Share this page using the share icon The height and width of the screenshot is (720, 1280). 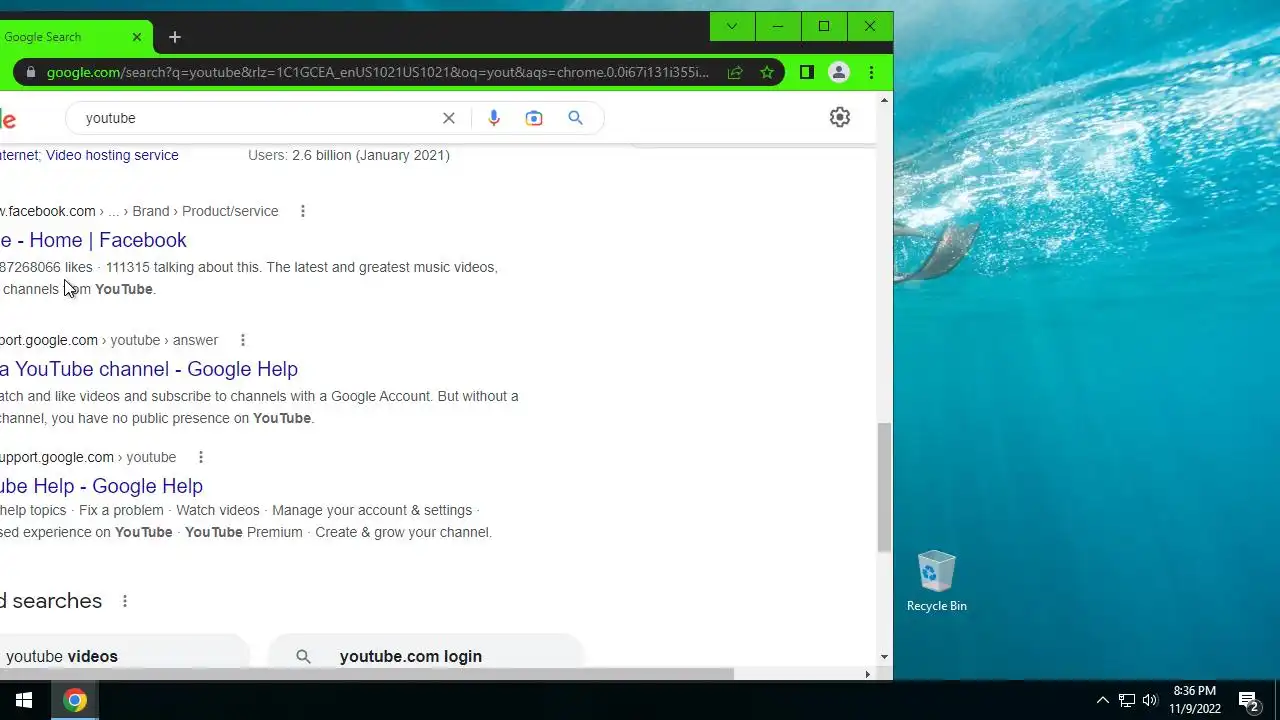click(x=735, y=72)
